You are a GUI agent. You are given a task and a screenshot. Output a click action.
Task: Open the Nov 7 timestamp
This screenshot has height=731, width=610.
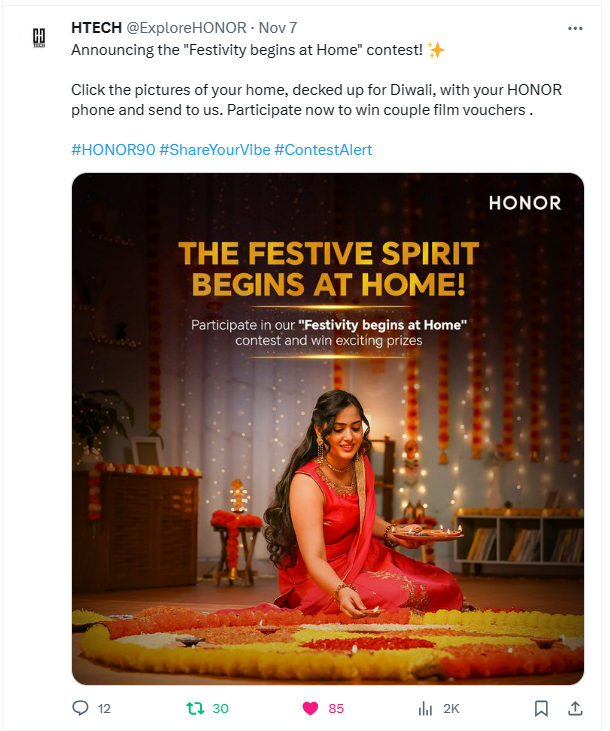coord(277,28)
